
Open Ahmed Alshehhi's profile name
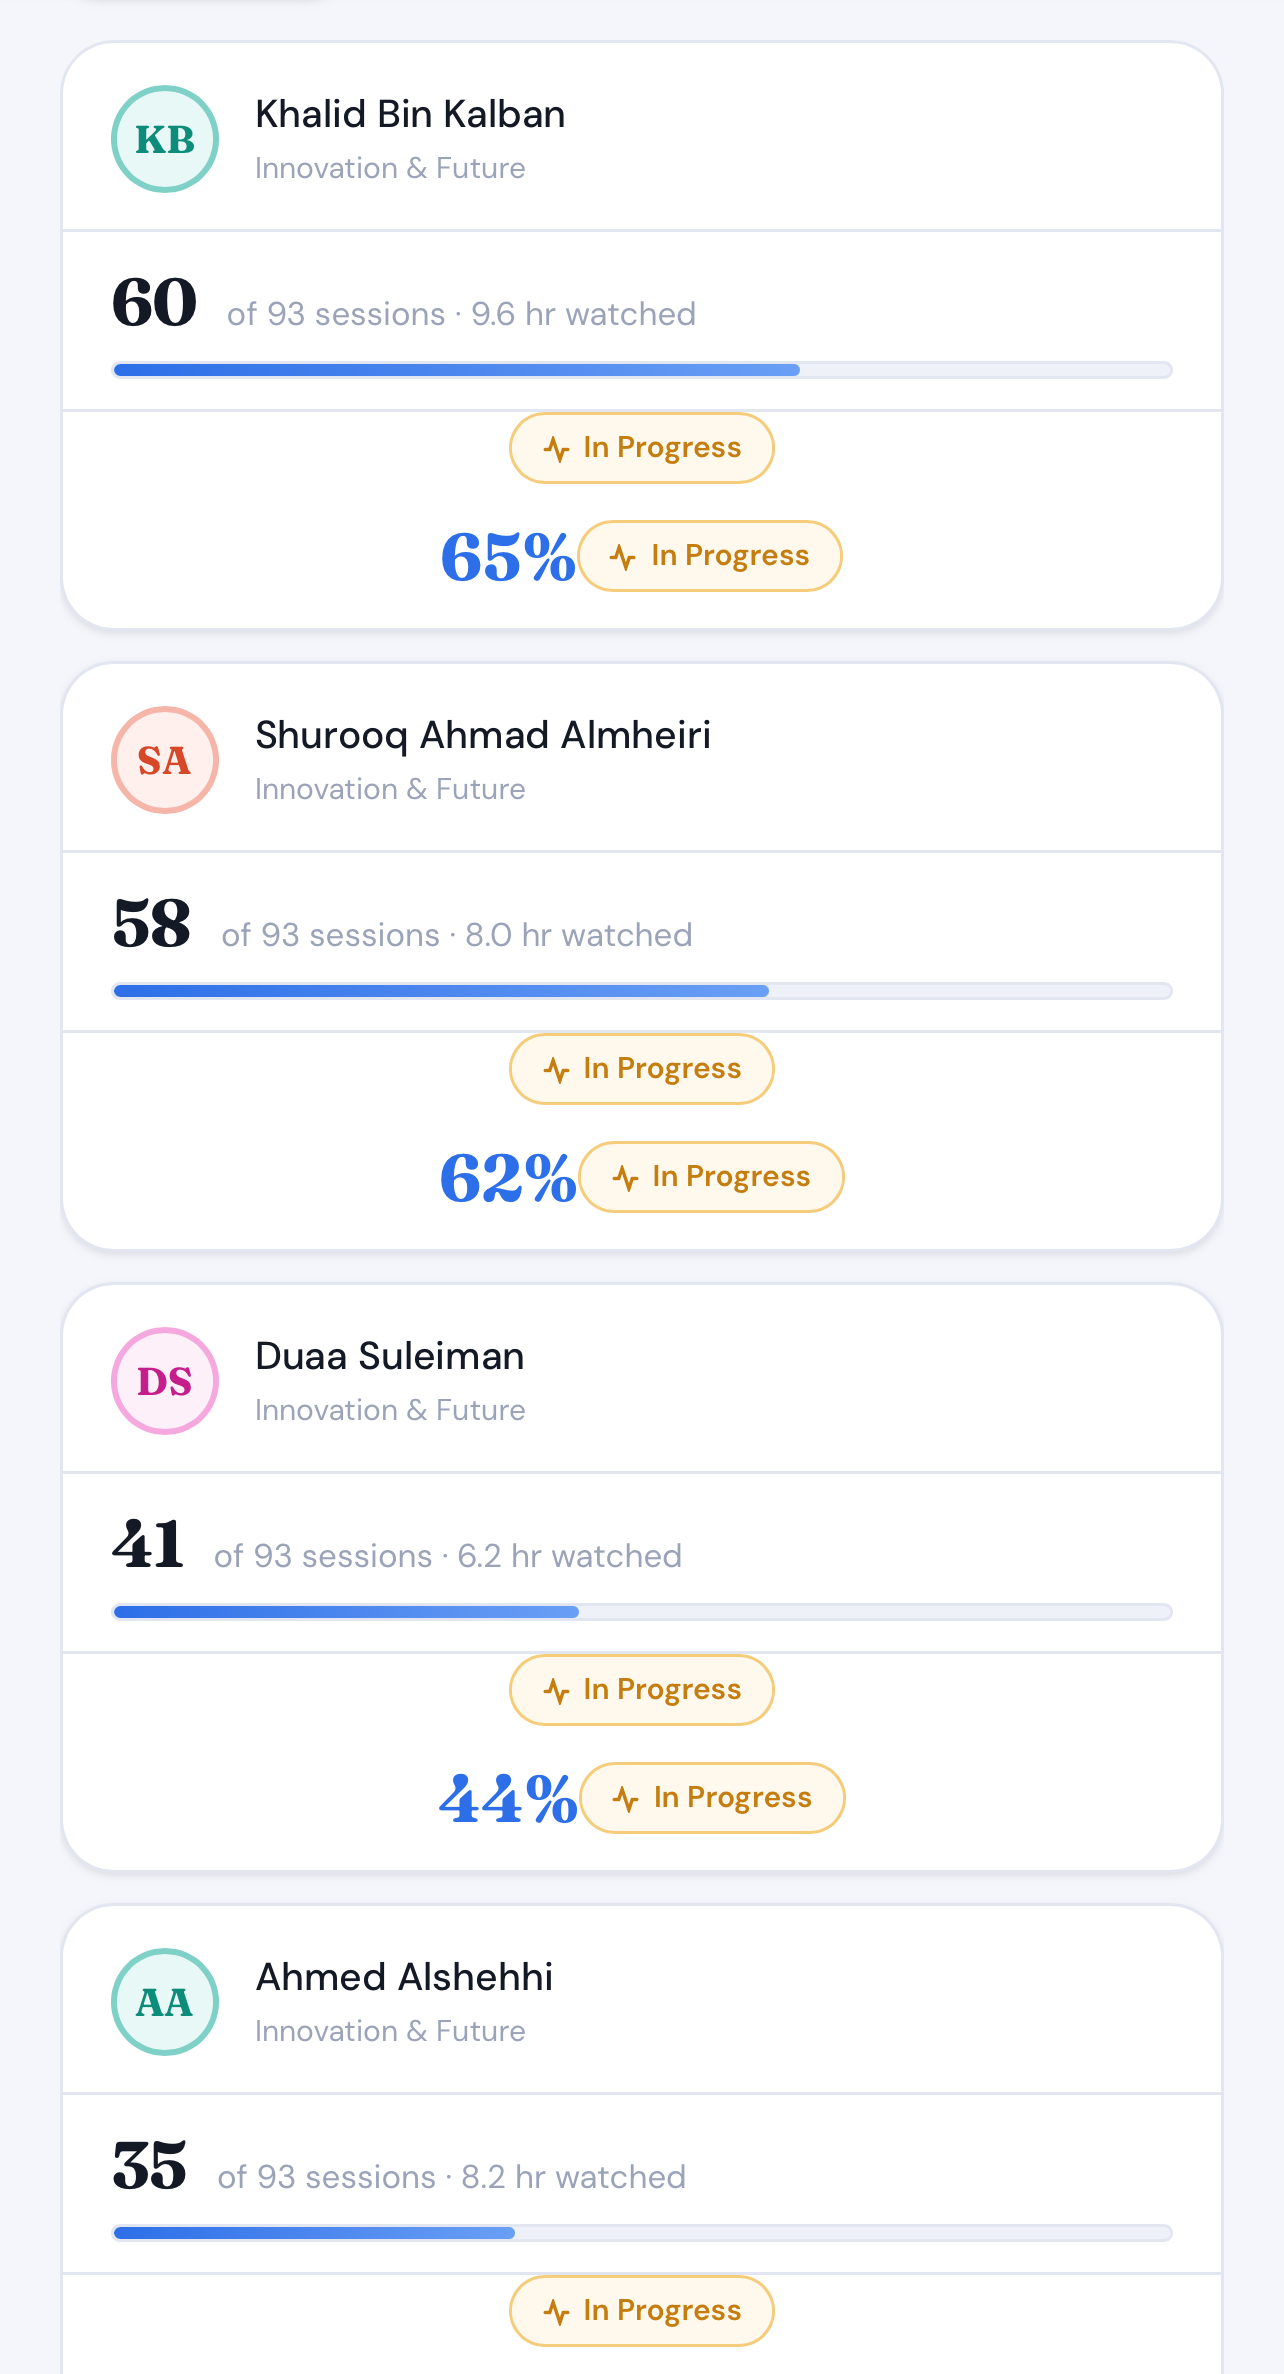[x=404, y=1977]
